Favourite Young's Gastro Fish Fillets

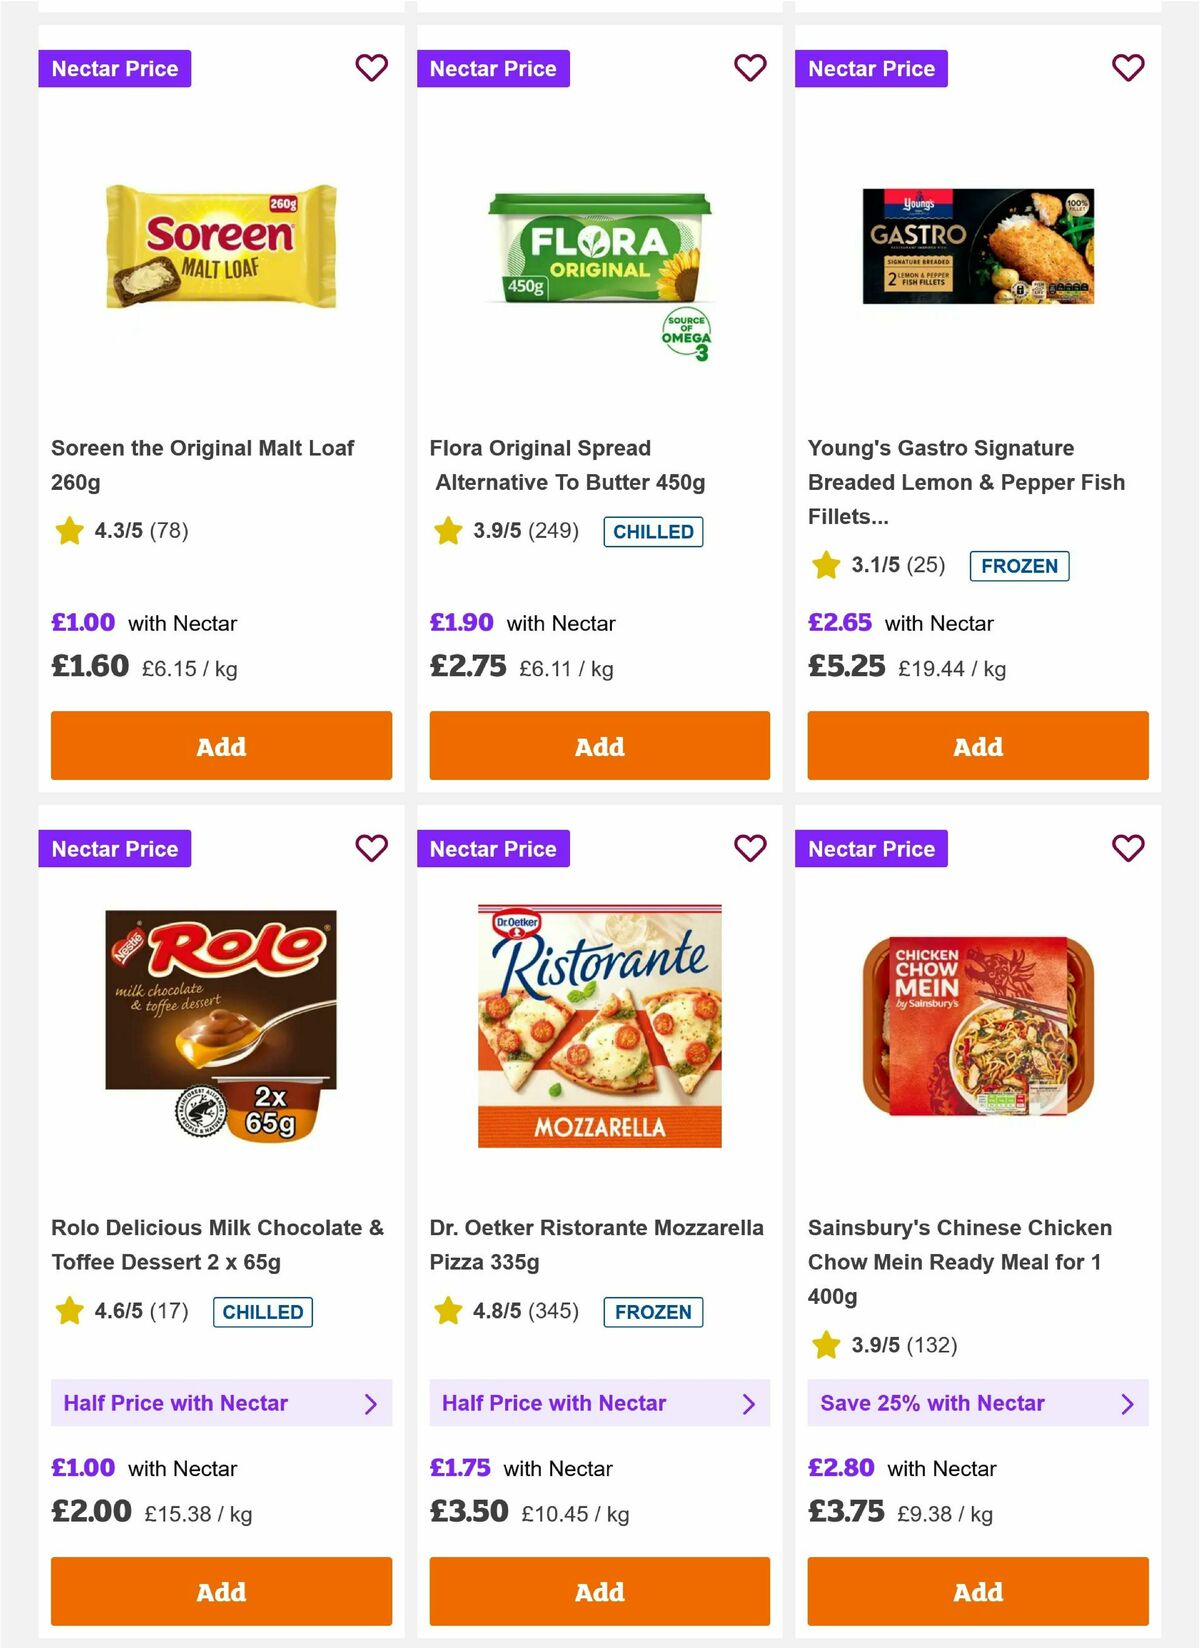point(1127,68)
